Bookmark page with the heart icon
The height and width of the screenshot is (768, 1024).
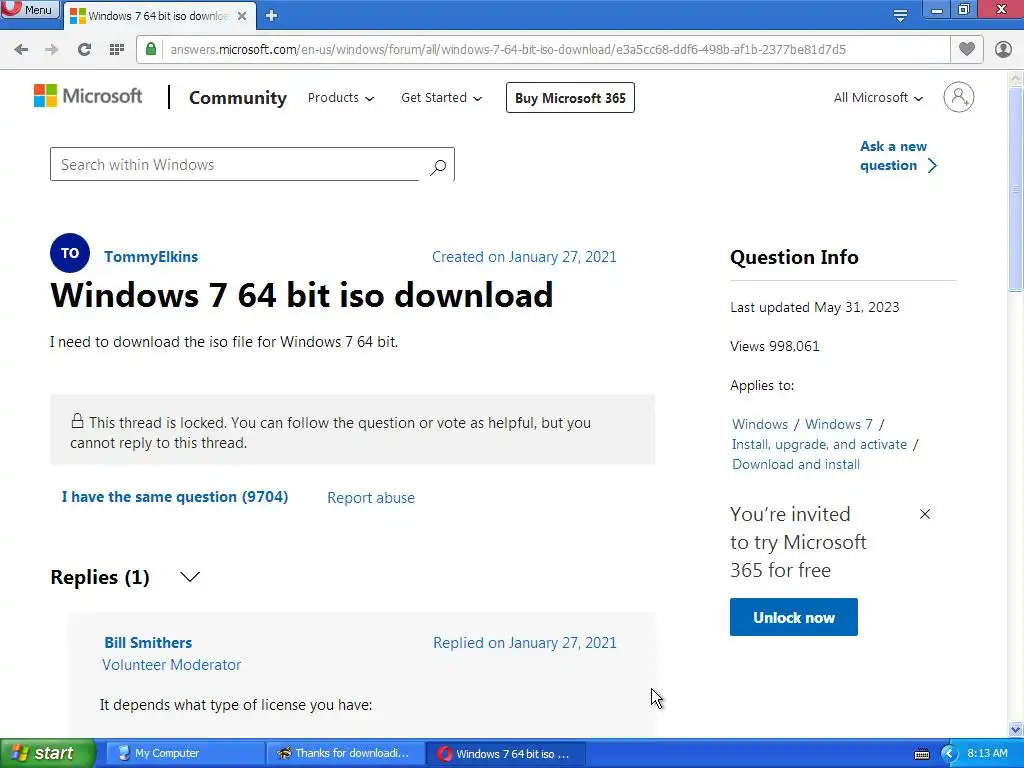967,49
